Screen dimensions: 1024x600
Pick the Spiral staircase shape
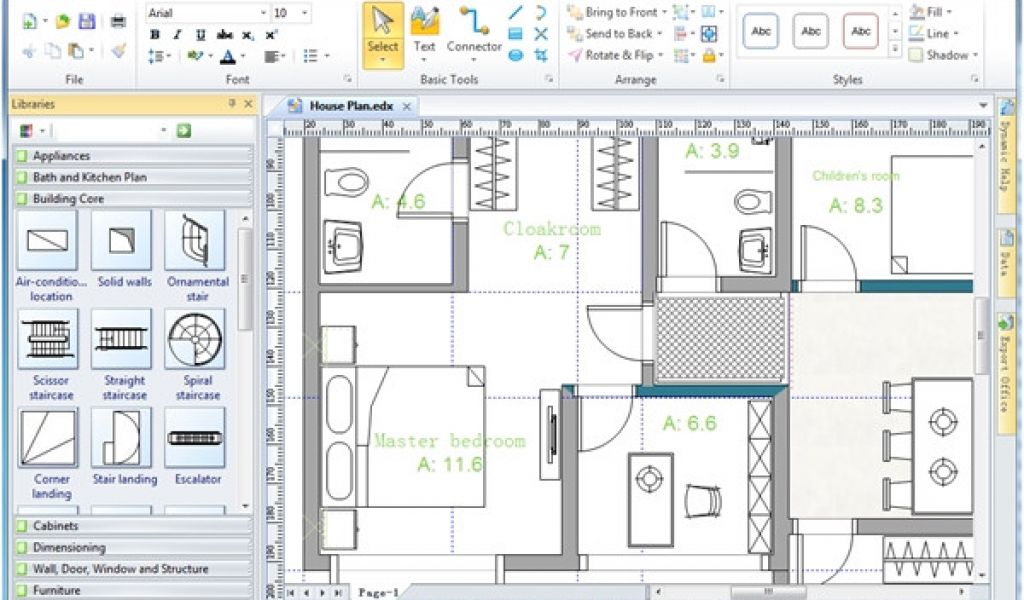196,340
